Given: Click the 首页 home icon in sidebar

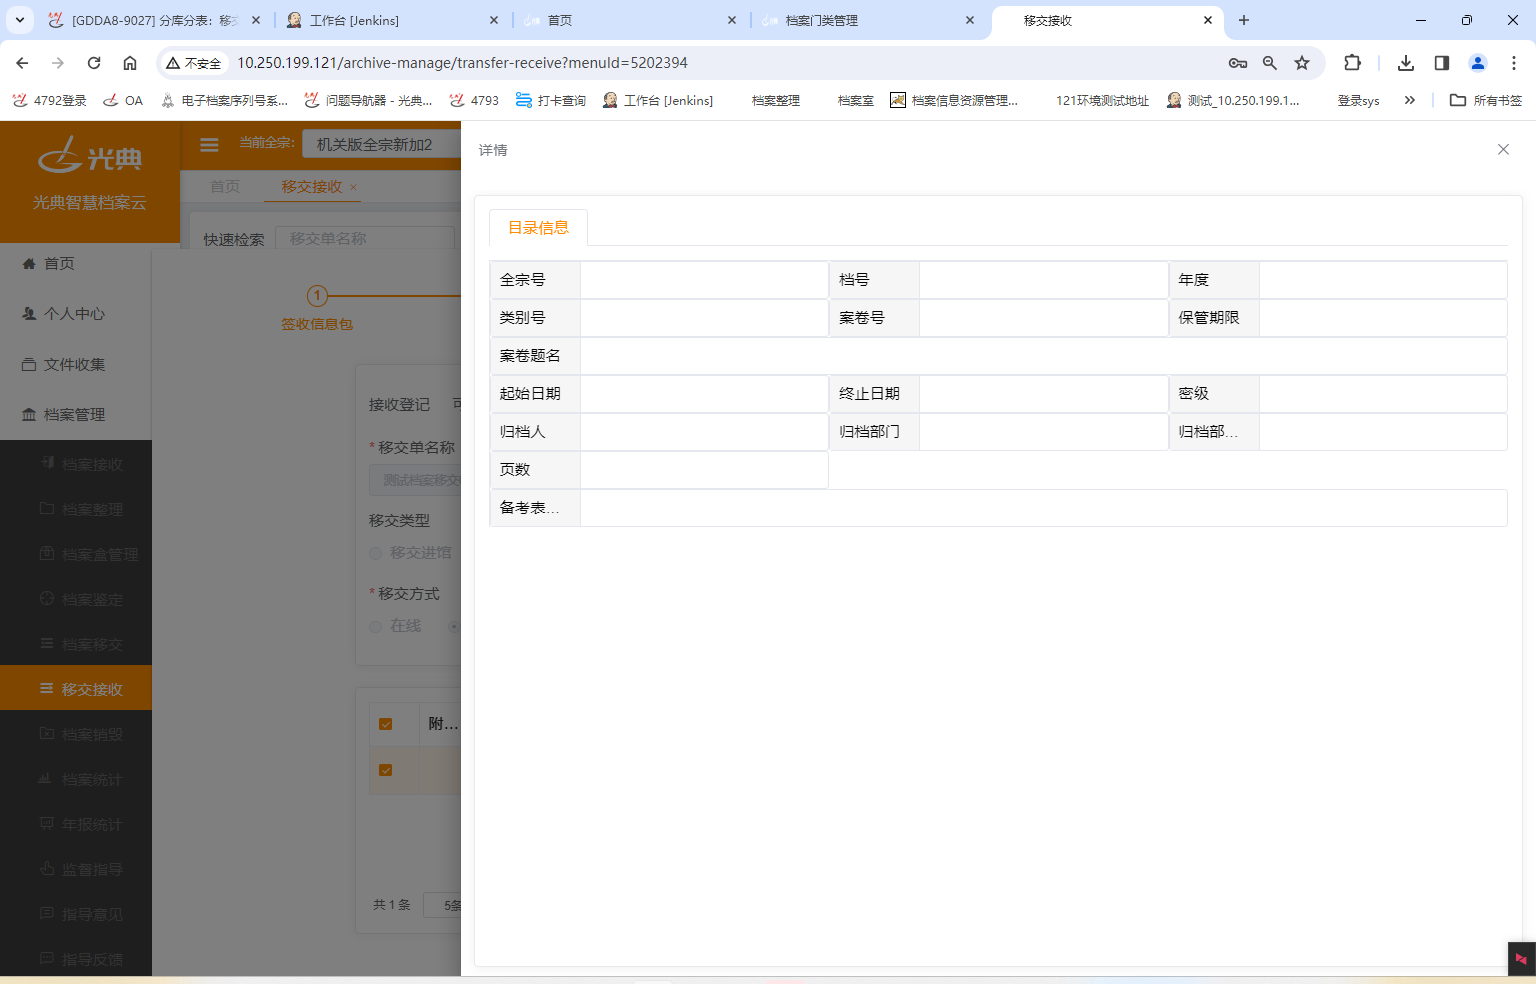Looking at the screenshot, I should 29,264.
